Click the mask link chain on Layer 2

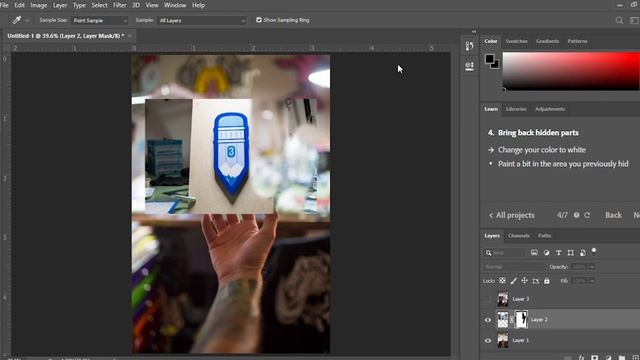[x=511, y=320]
